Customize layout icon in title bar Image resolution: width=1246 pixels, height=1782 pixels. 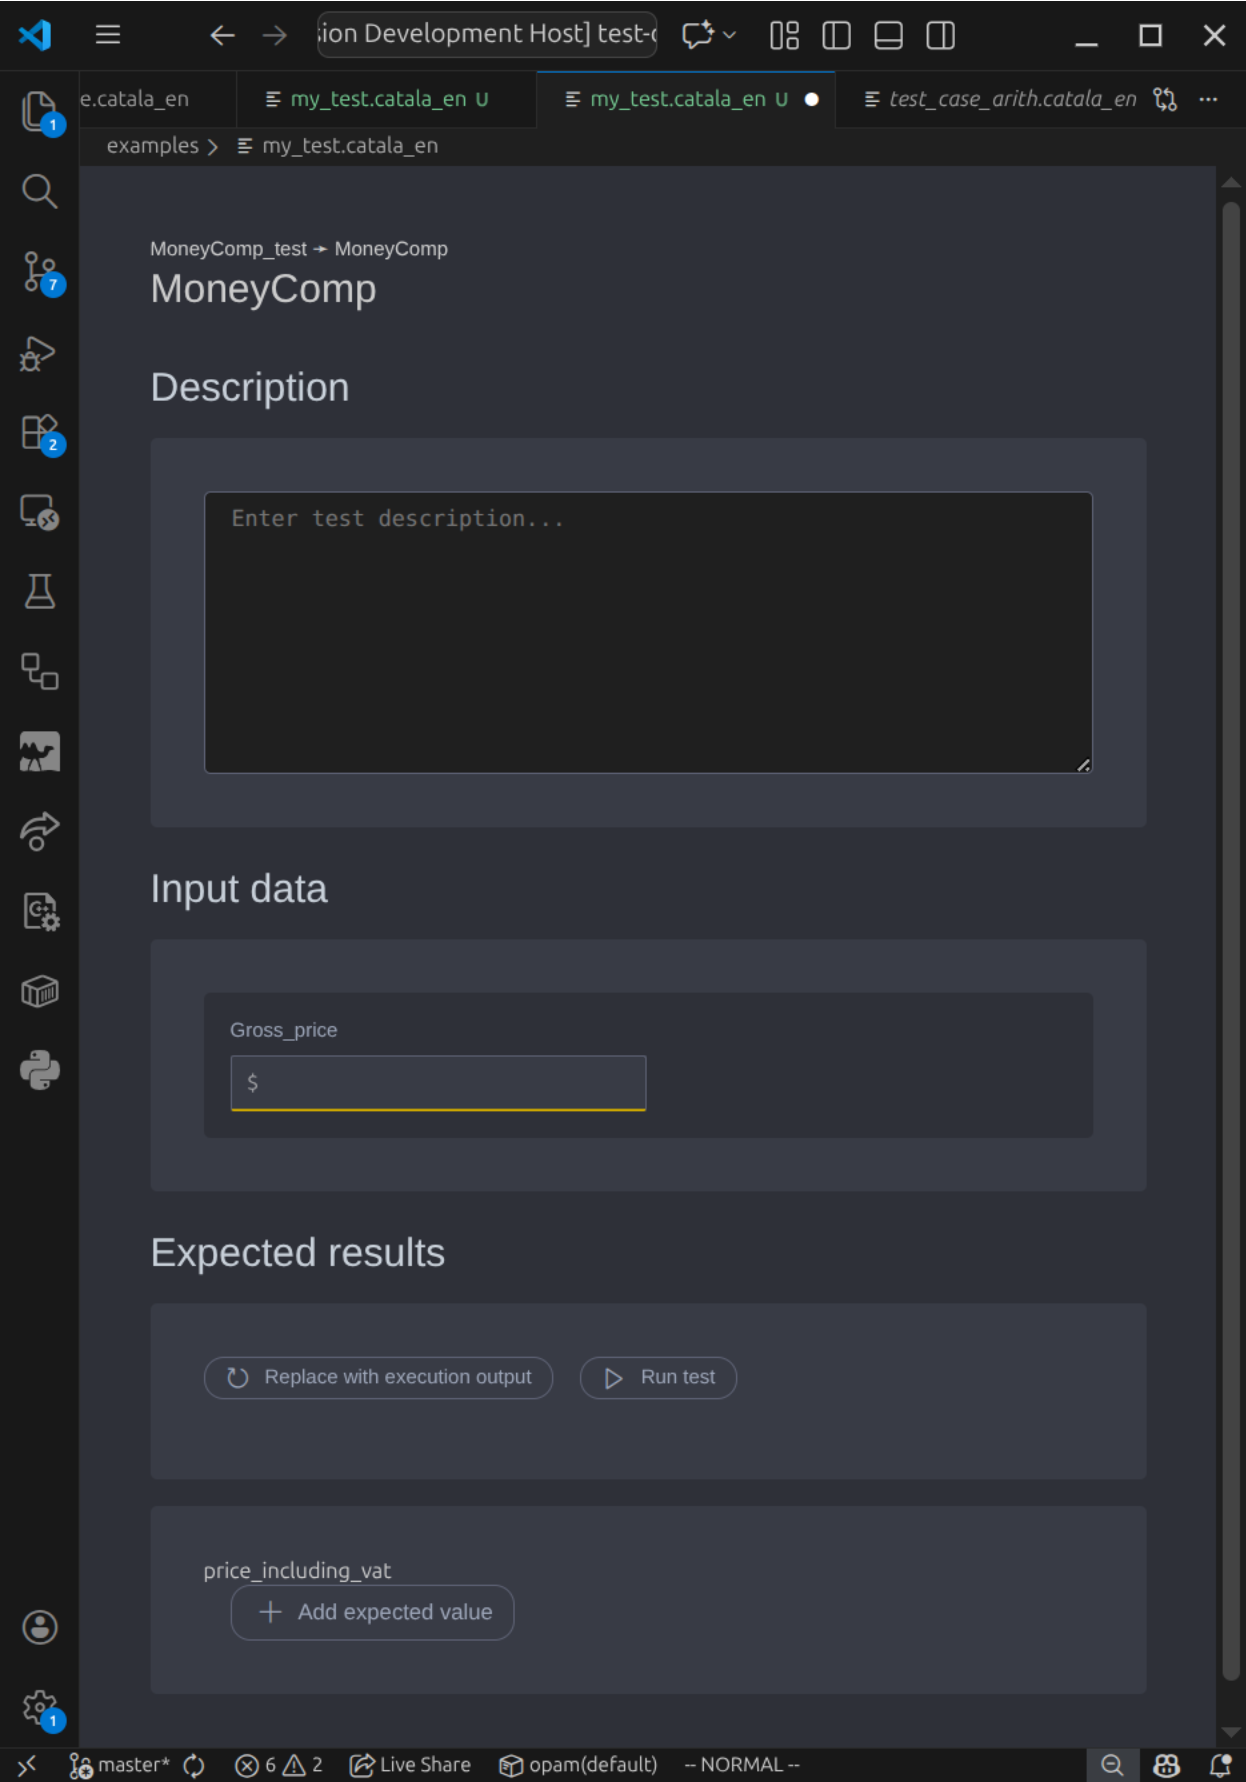click(784, 35)
